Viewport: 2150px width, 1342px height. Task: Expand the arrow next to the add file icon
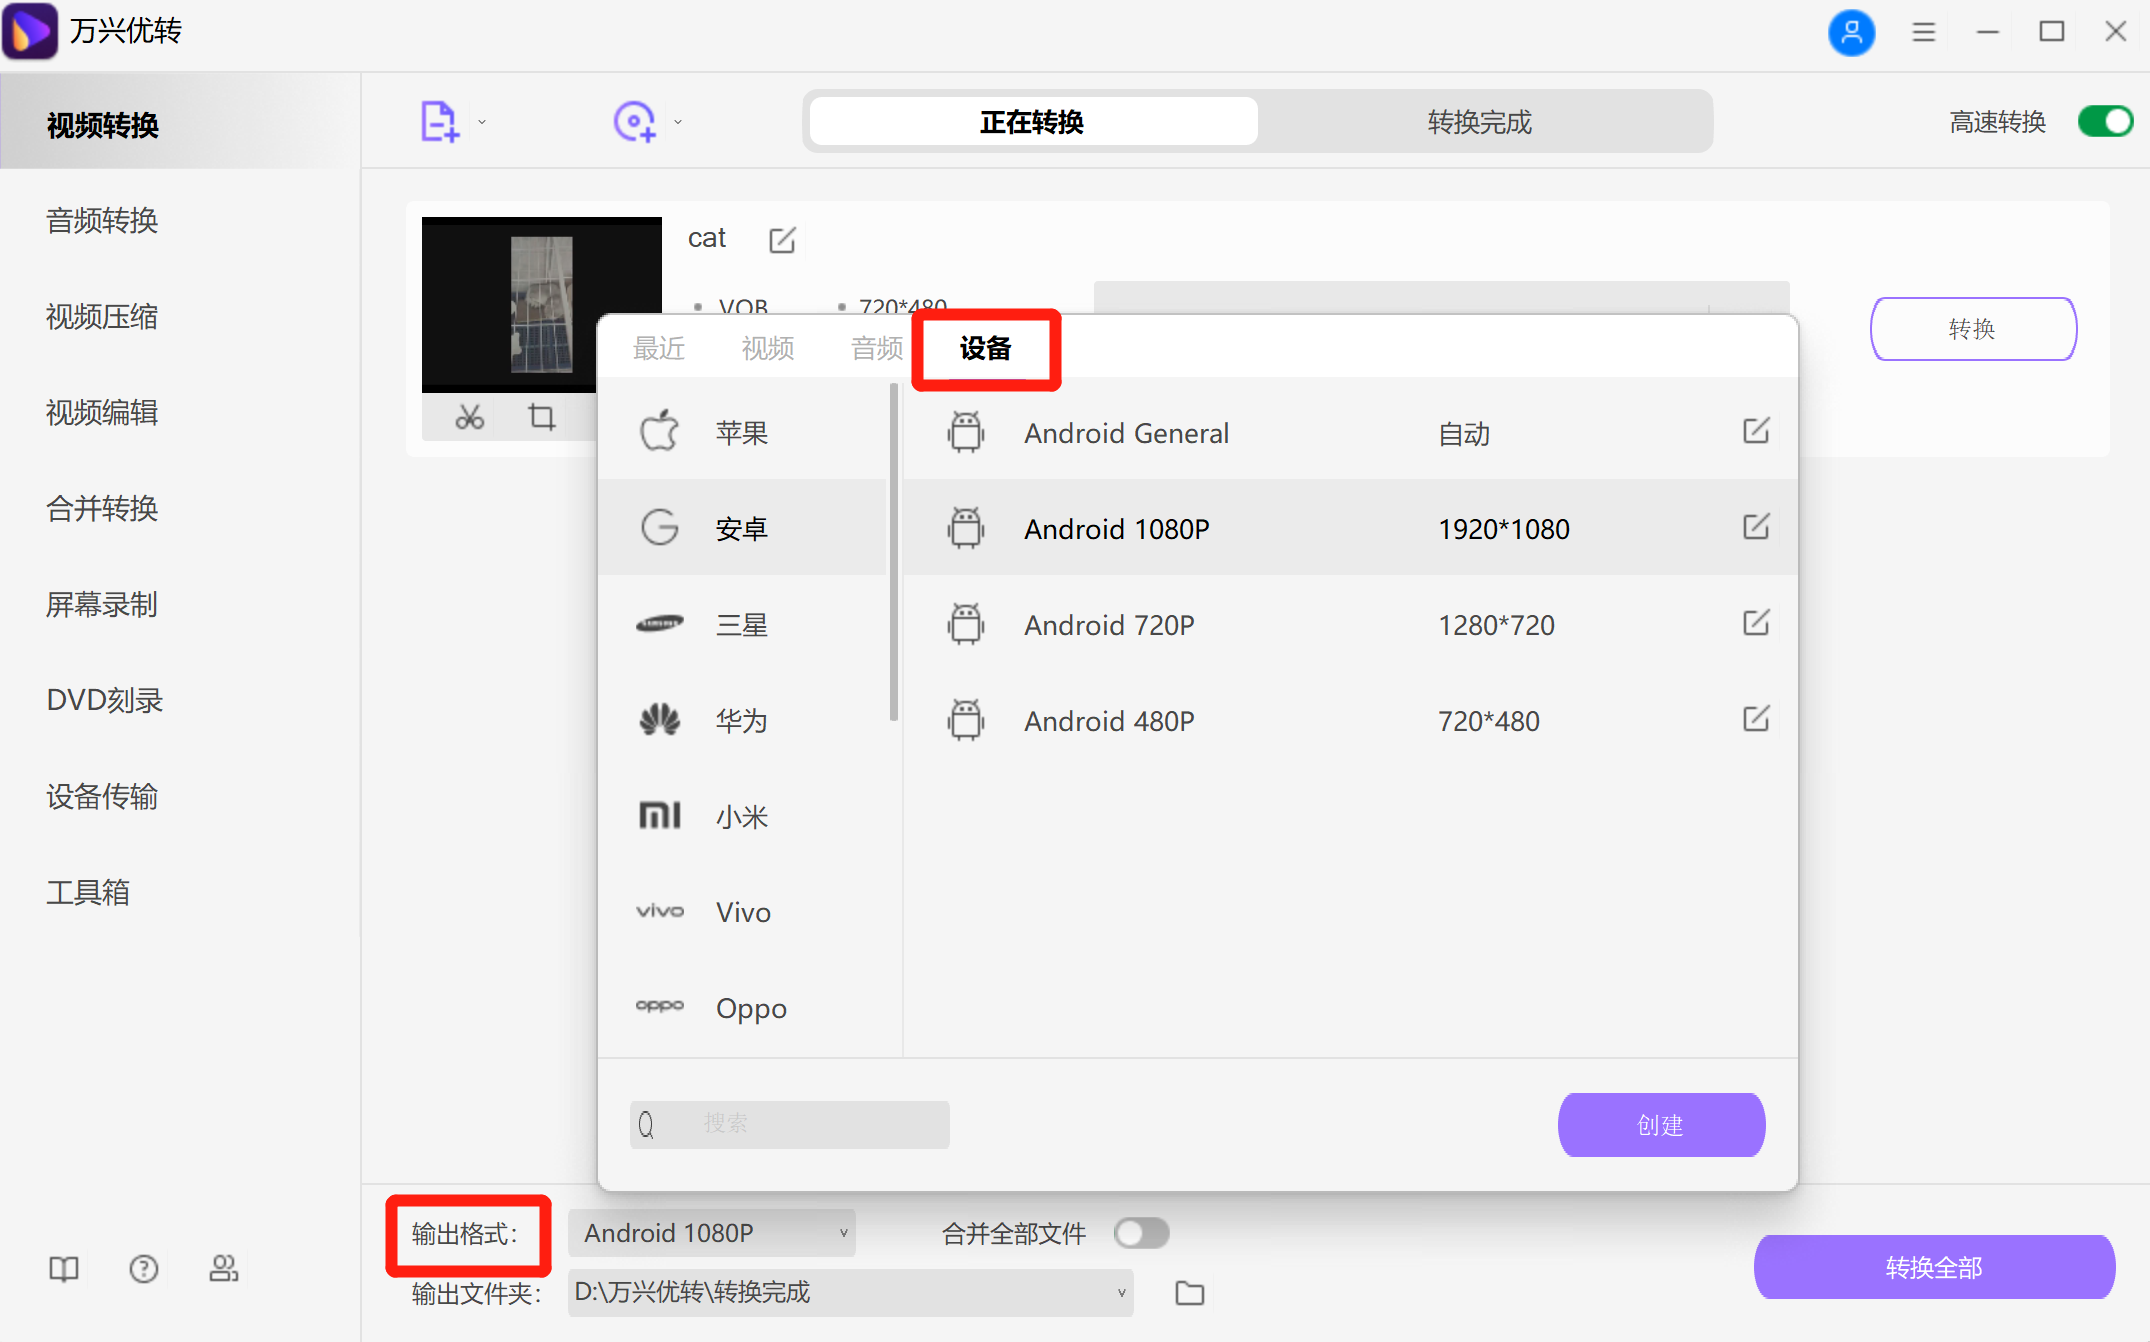click(482, 120)
